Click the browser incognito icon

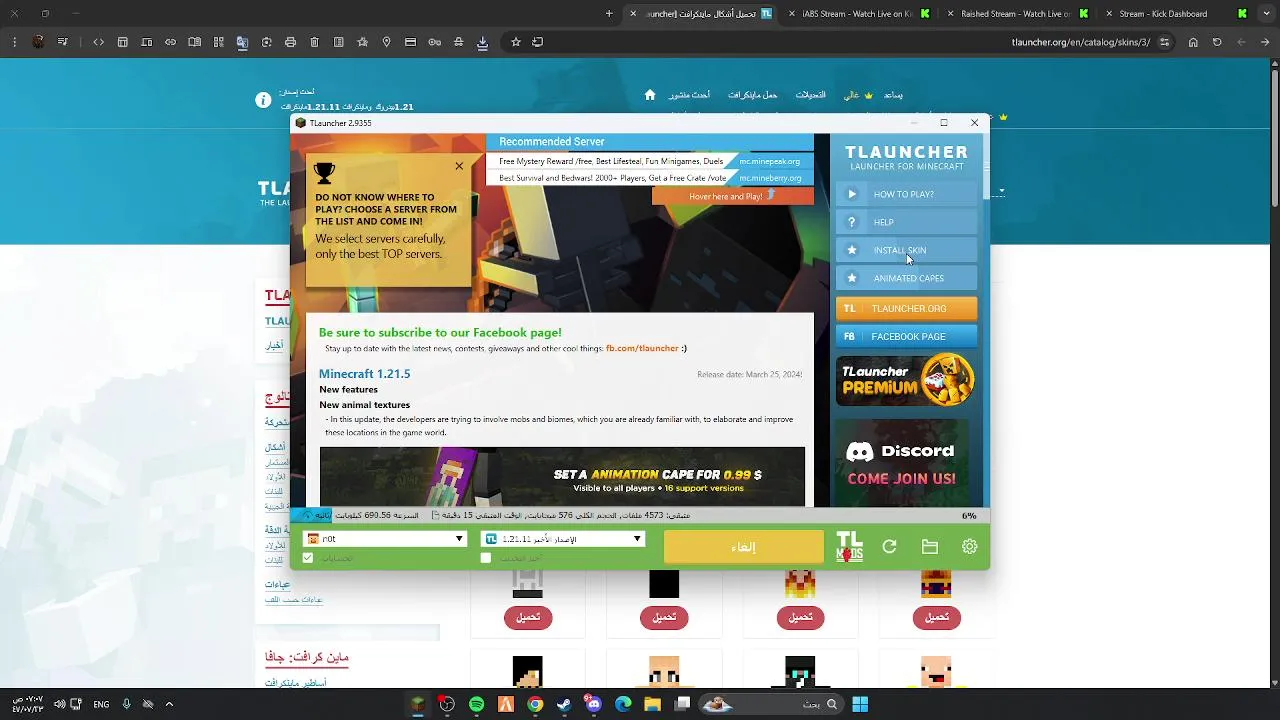(458, 42)
